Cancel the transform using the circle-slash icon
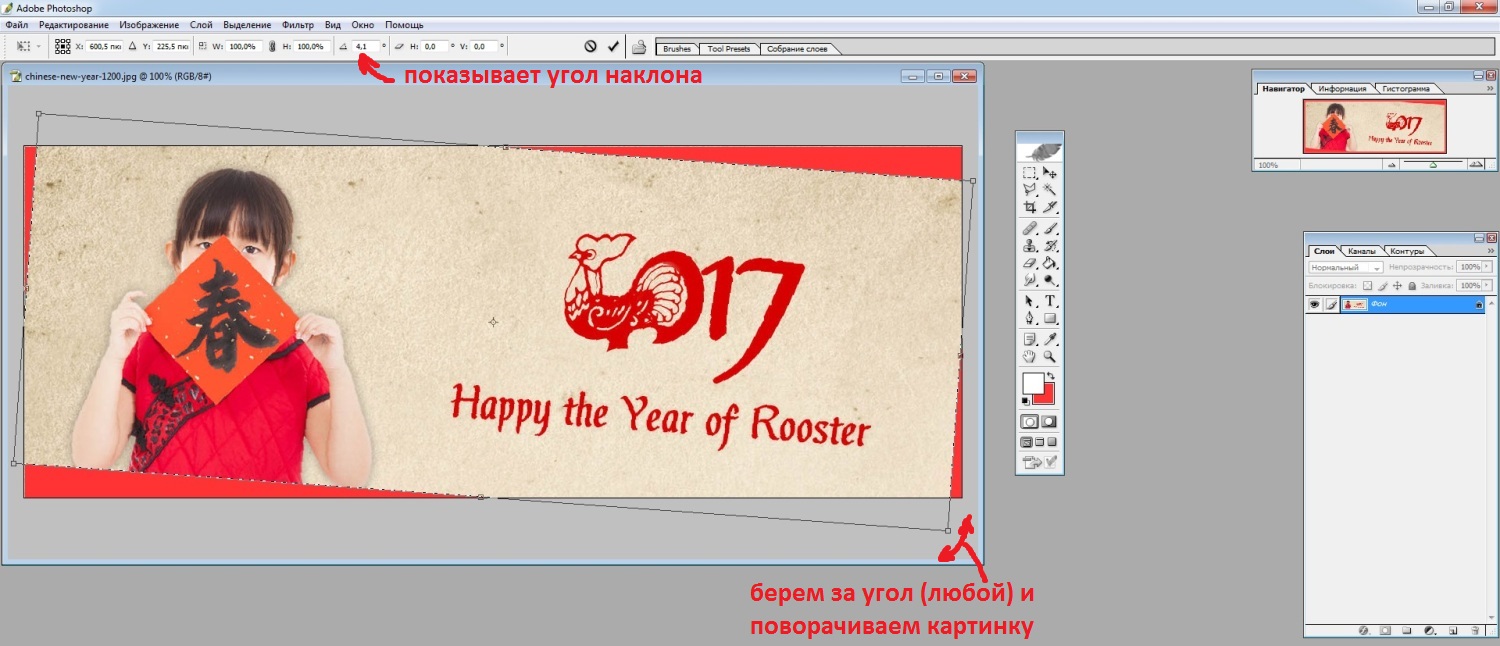 click(x=590, y=46)
